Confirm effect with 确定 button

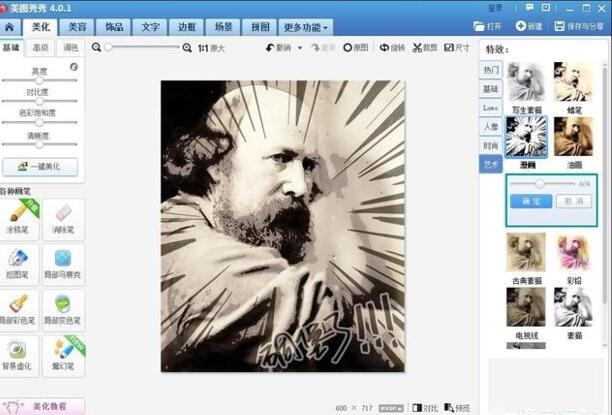tap(531, 201)
